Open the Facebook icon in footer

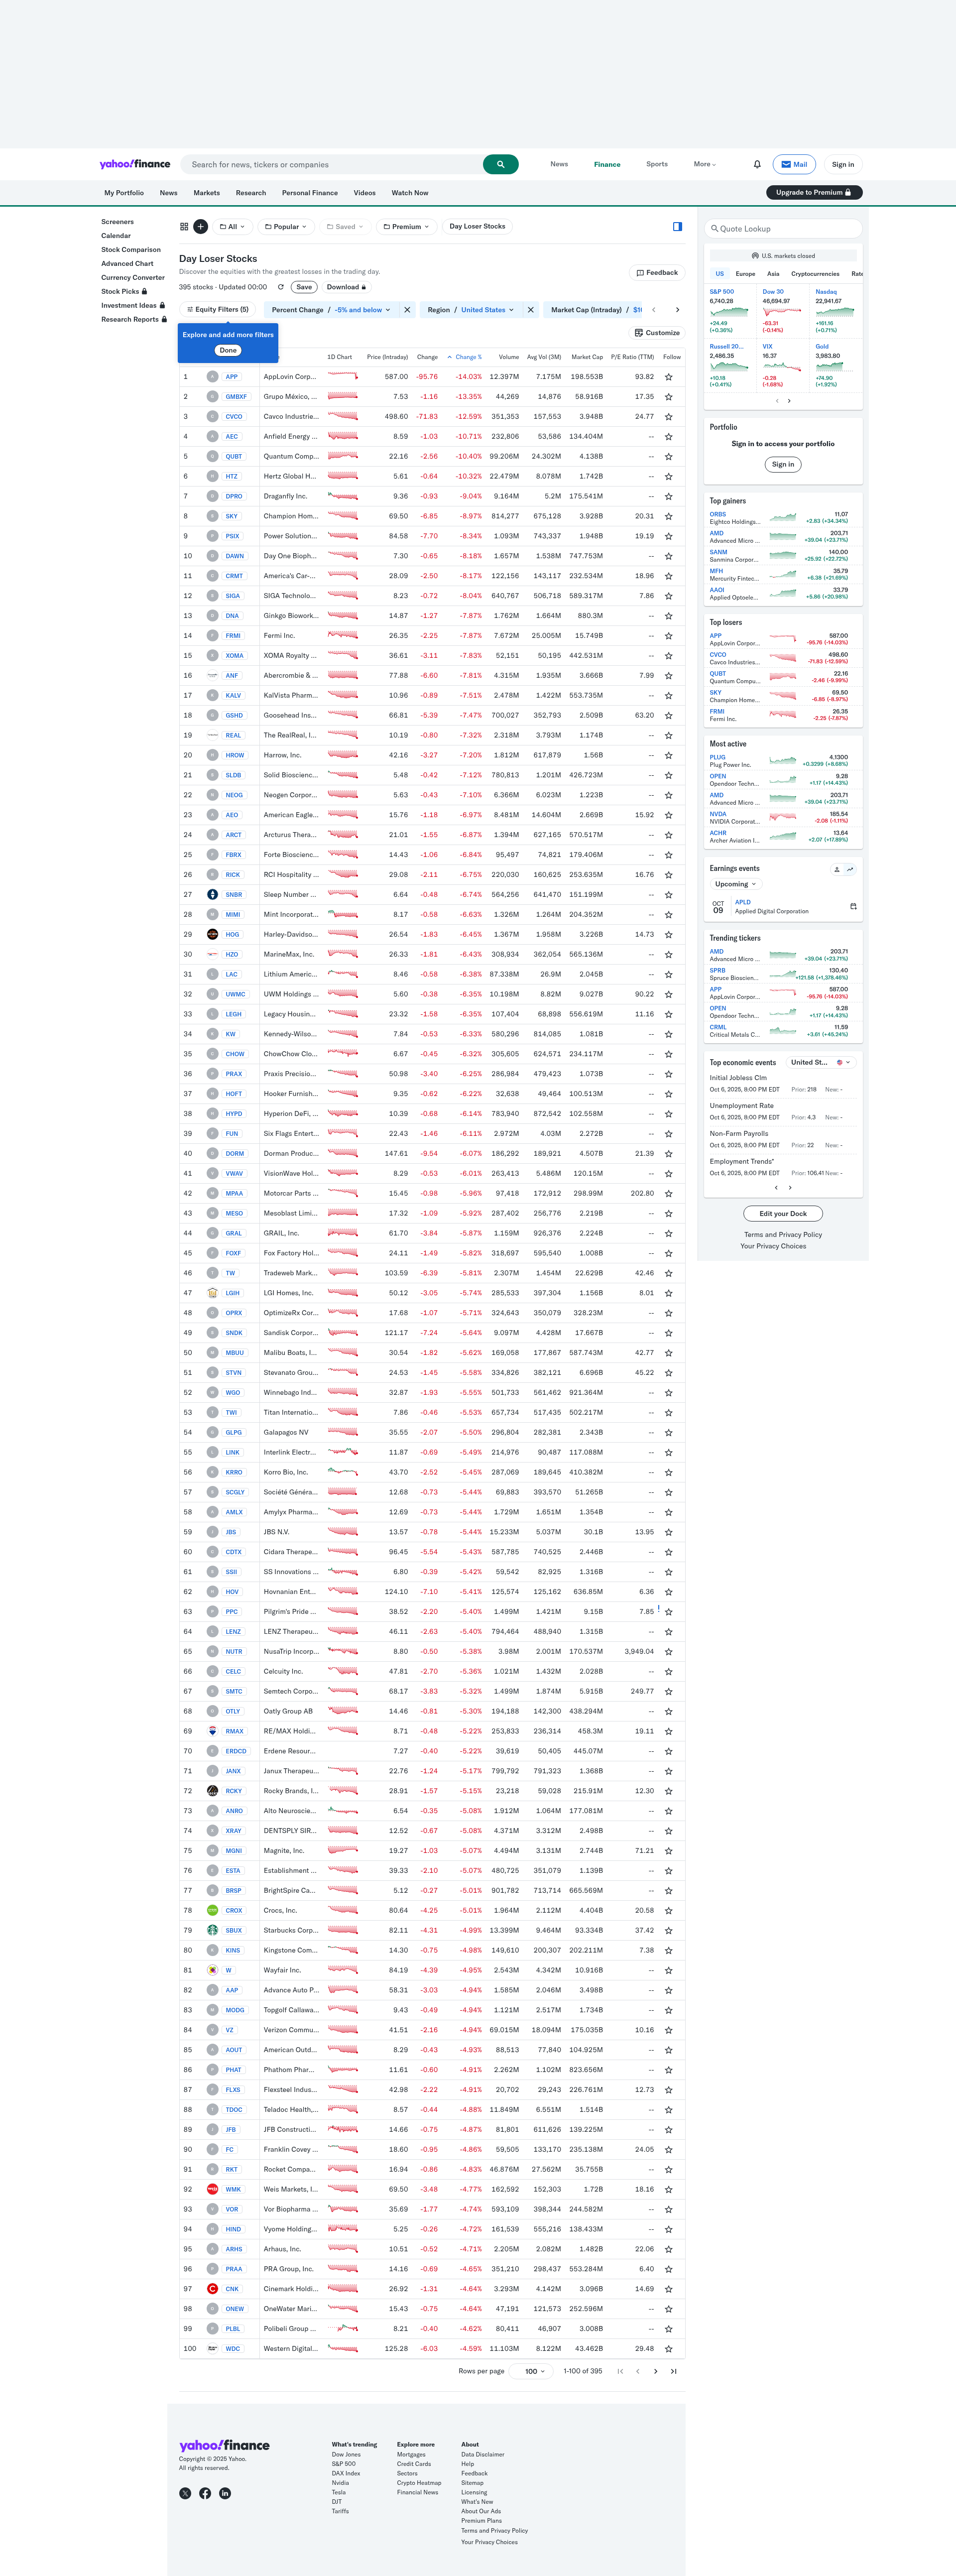click(205, 2493)
